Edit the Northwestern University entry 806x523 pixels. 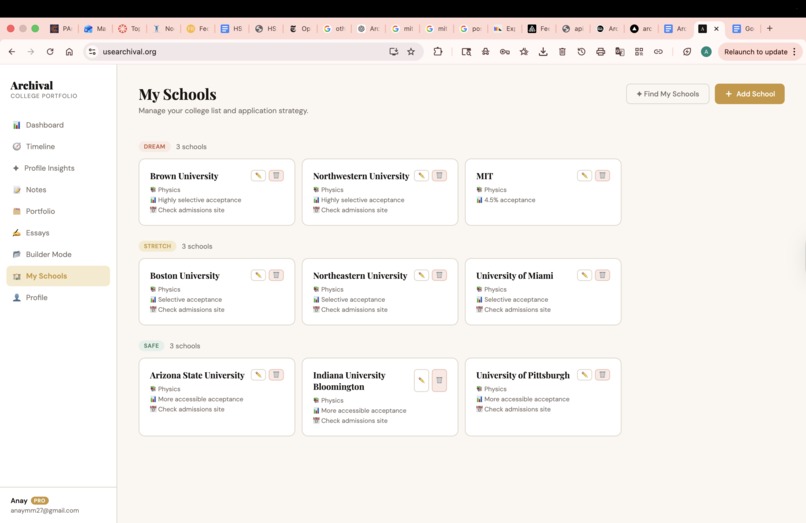tap(422, 176)
